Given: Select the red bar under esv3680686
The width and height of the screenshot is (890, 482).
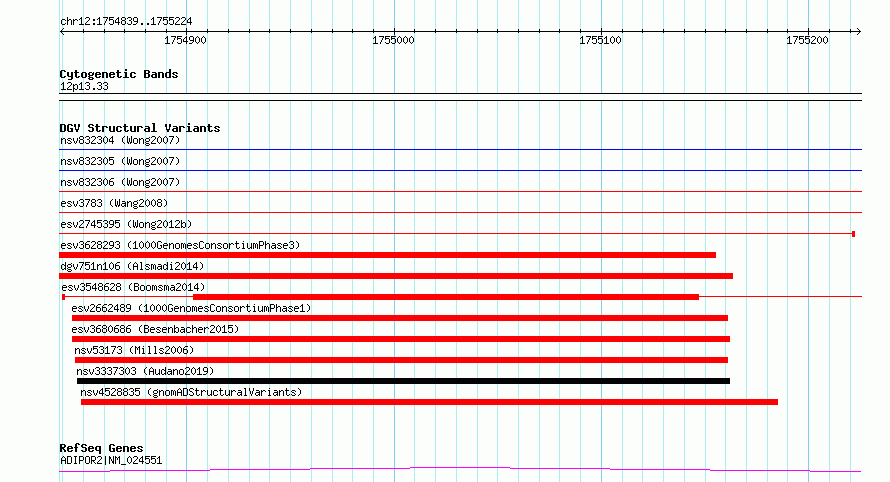Looking at the screenshot, I should [x=401, y=339].
